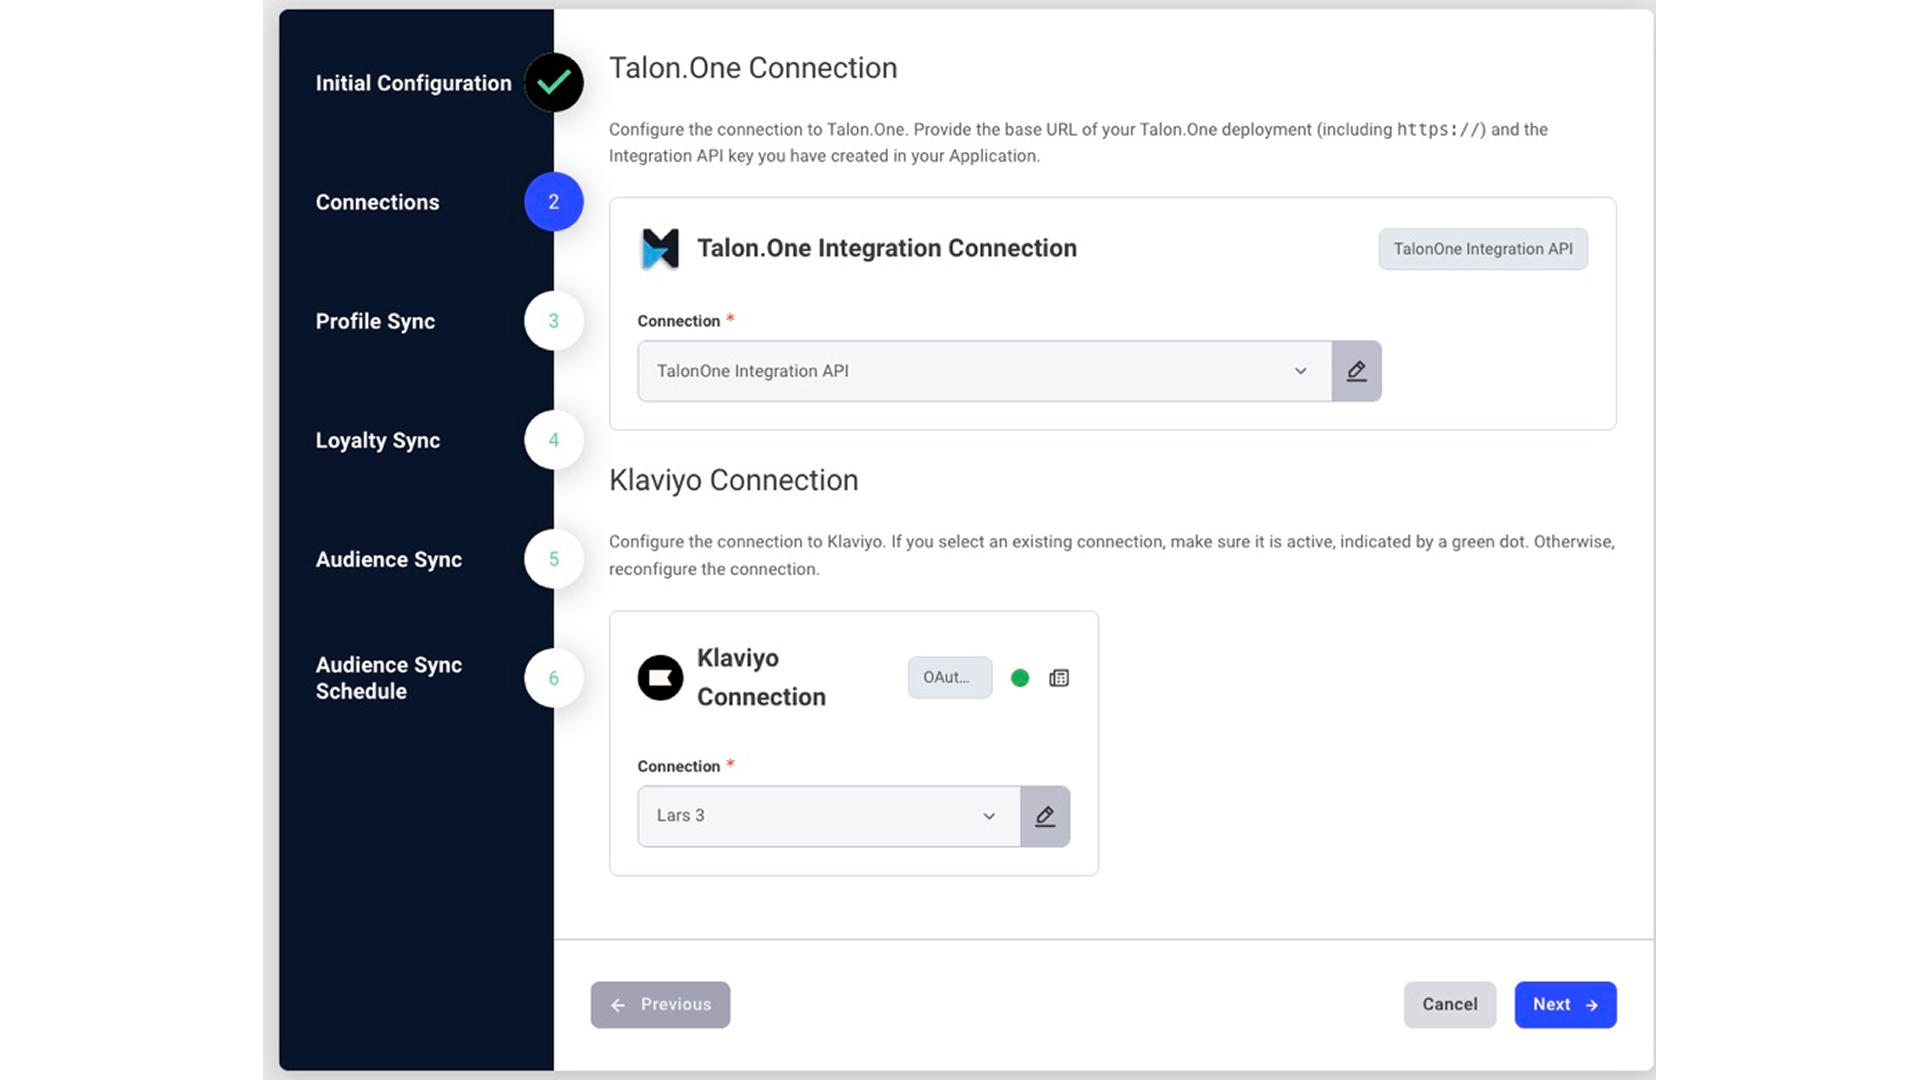
Task: Click the green active status dot
Action: (1020, 678)
